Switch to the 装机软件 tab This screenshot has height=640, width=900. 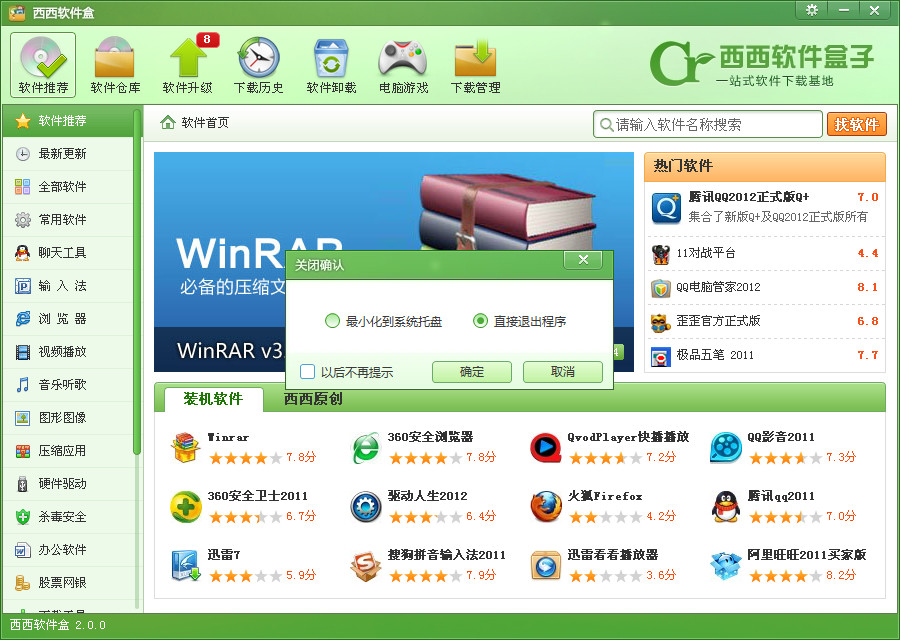point(214,399)
